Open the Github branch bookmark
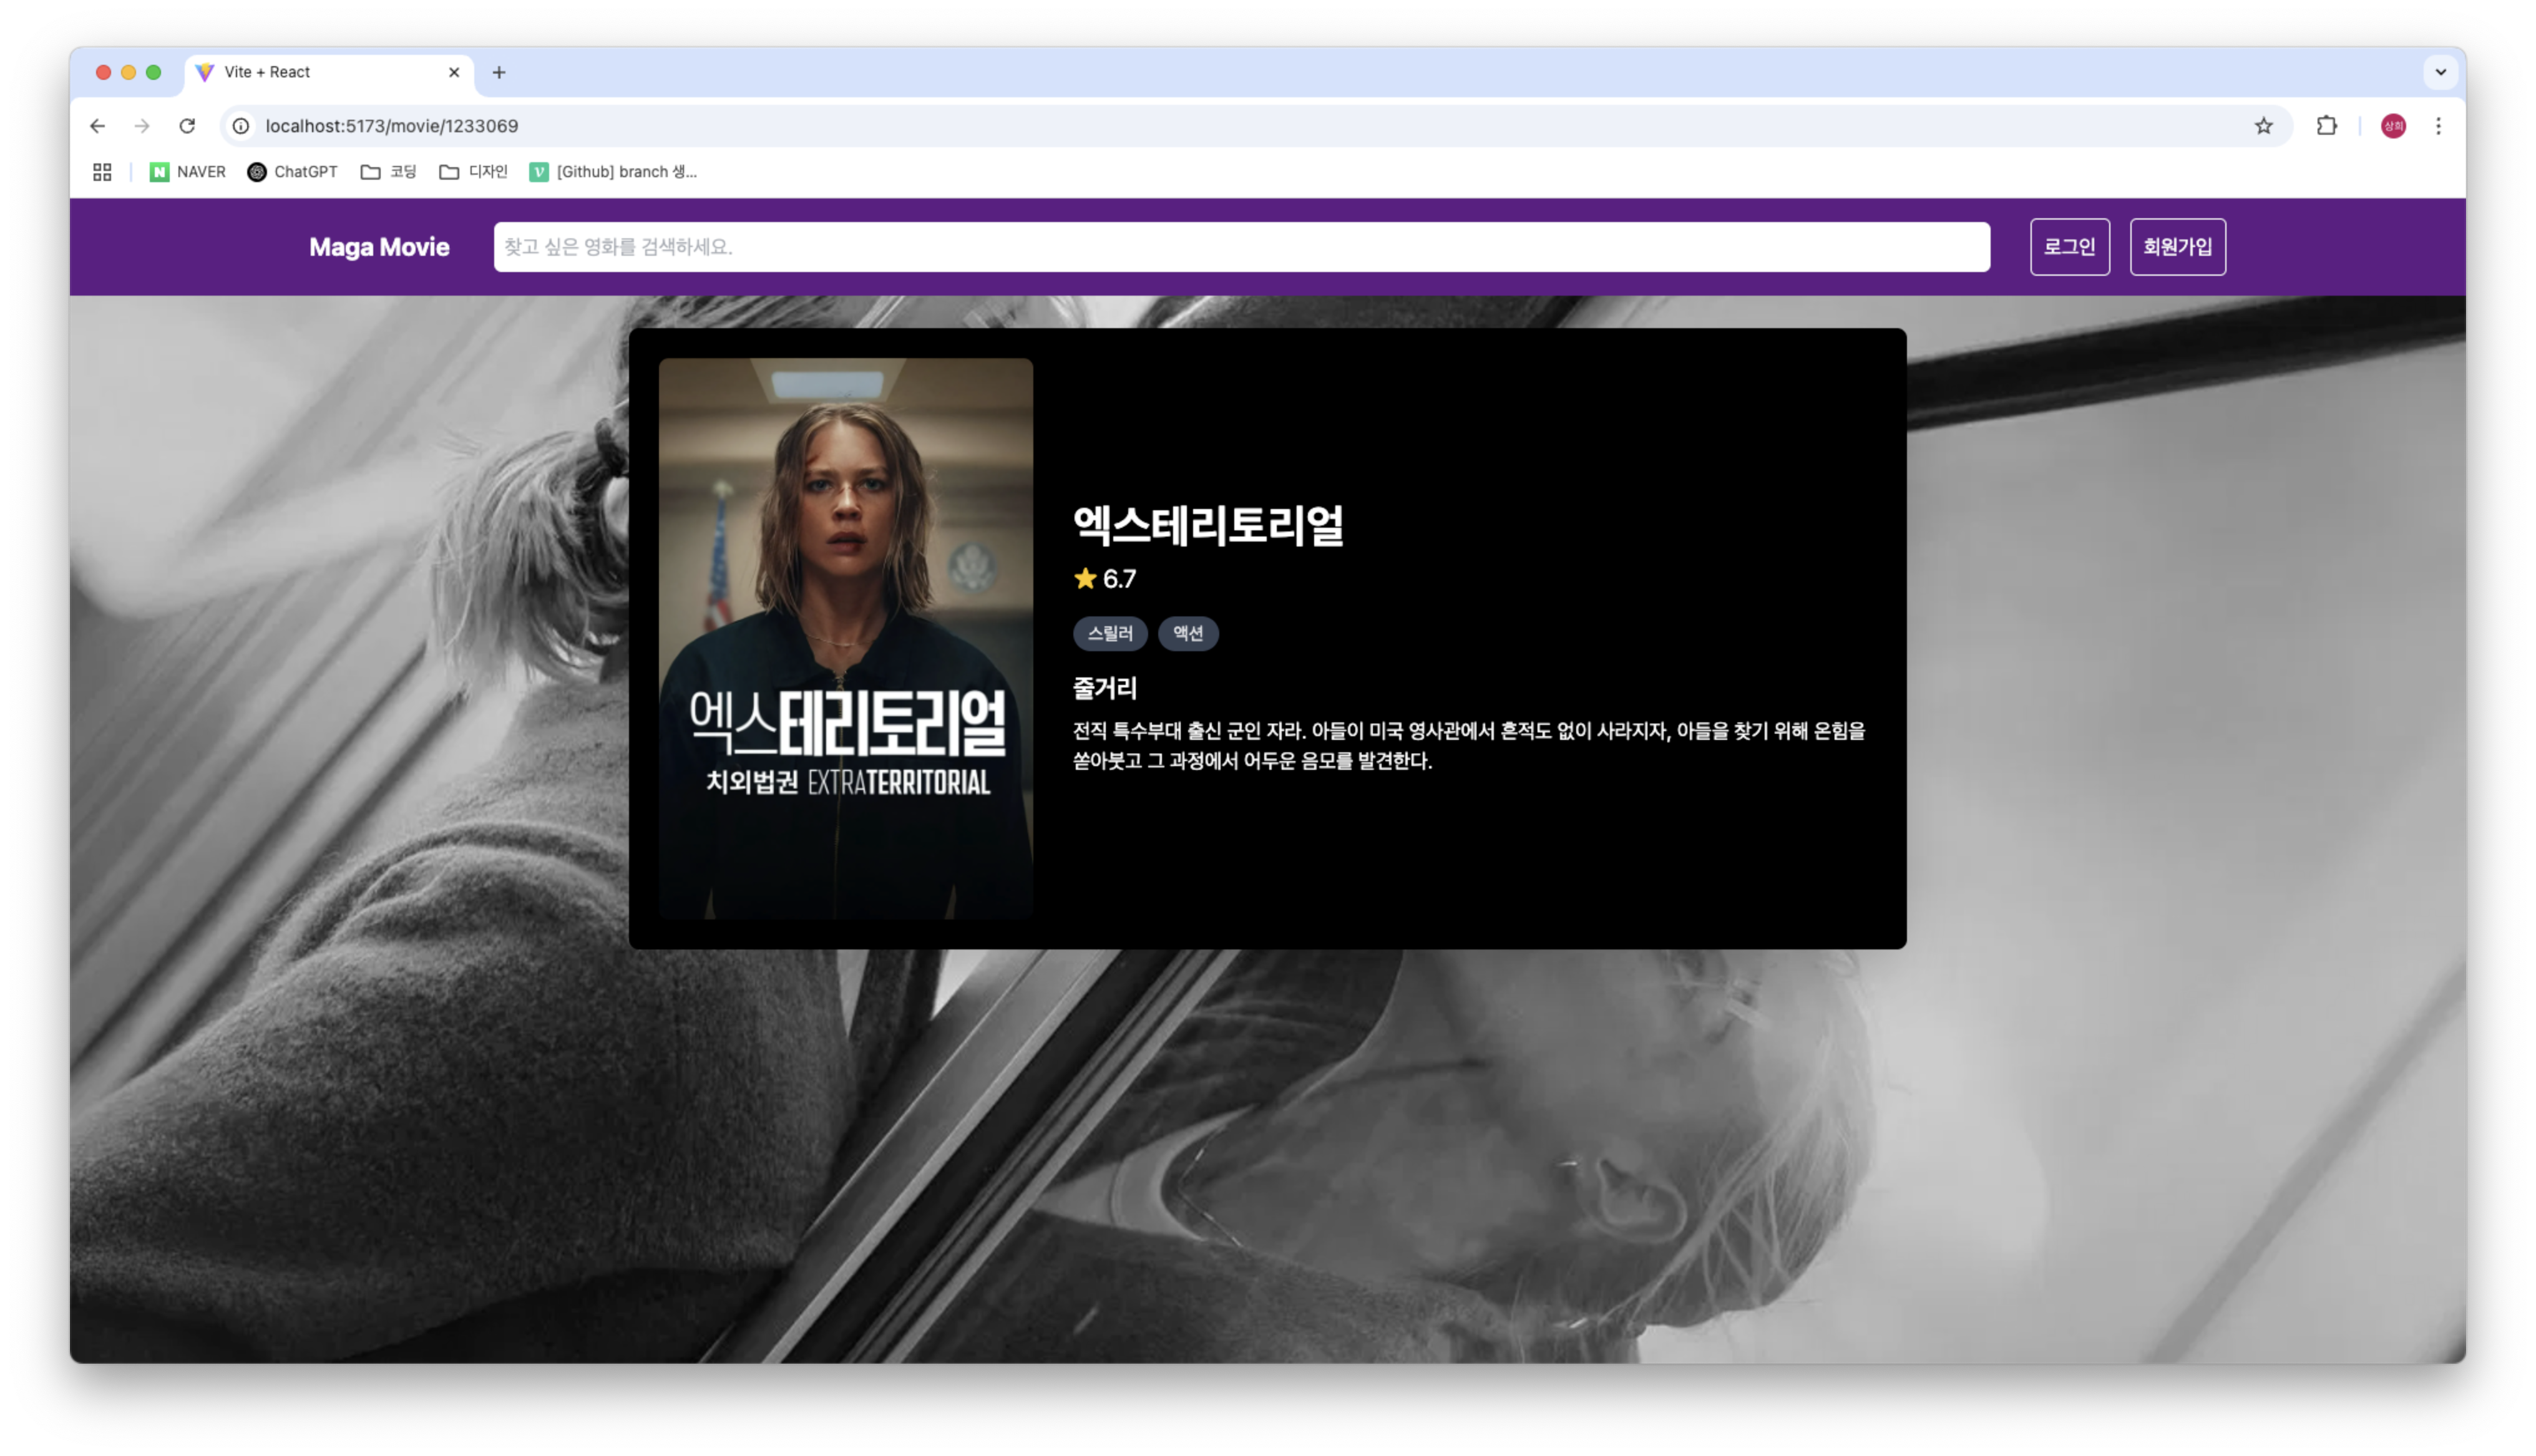Viewport: 2536px width, 1456px height. pos(613,172)
